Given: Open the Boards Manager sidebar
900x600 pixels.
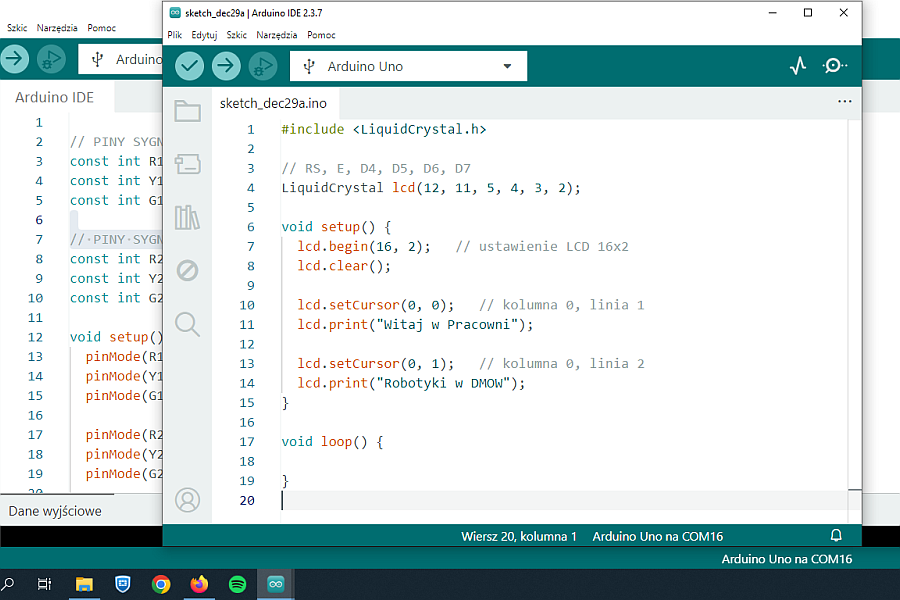Looking at the screenshot, I should pos(187,164).
